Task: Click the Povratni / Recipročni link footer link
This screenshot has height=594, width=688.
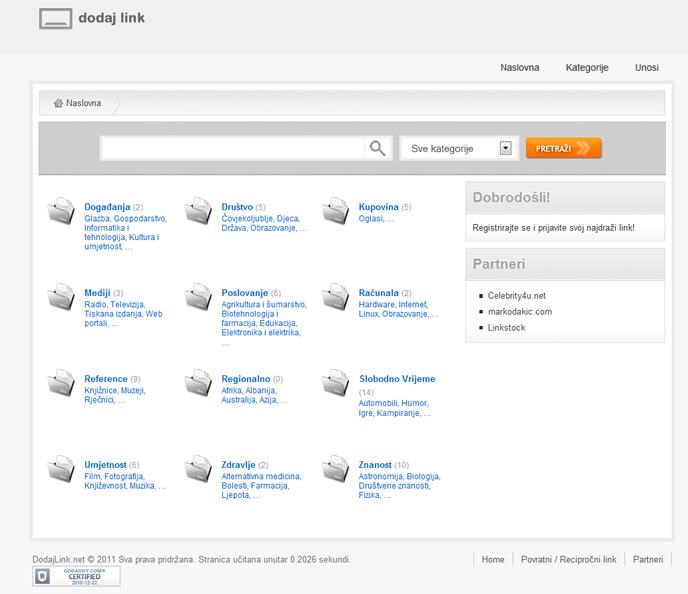Action: pyautogui.click(x=569, y=560)
